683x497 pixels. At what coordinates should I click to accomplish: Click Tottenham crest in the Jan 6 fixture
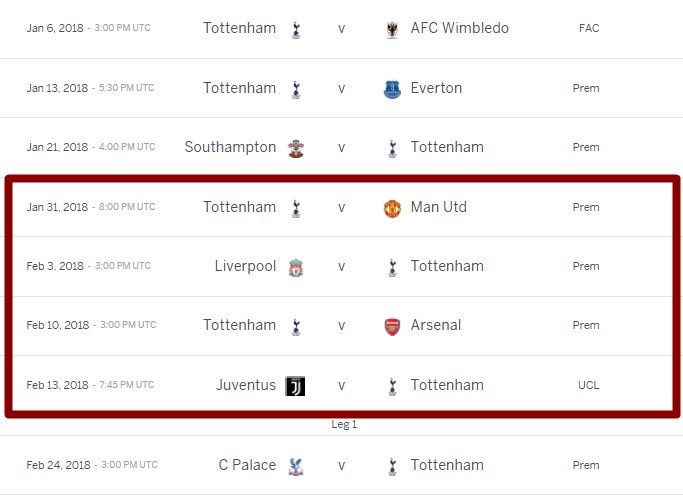[x=296, y=30]
